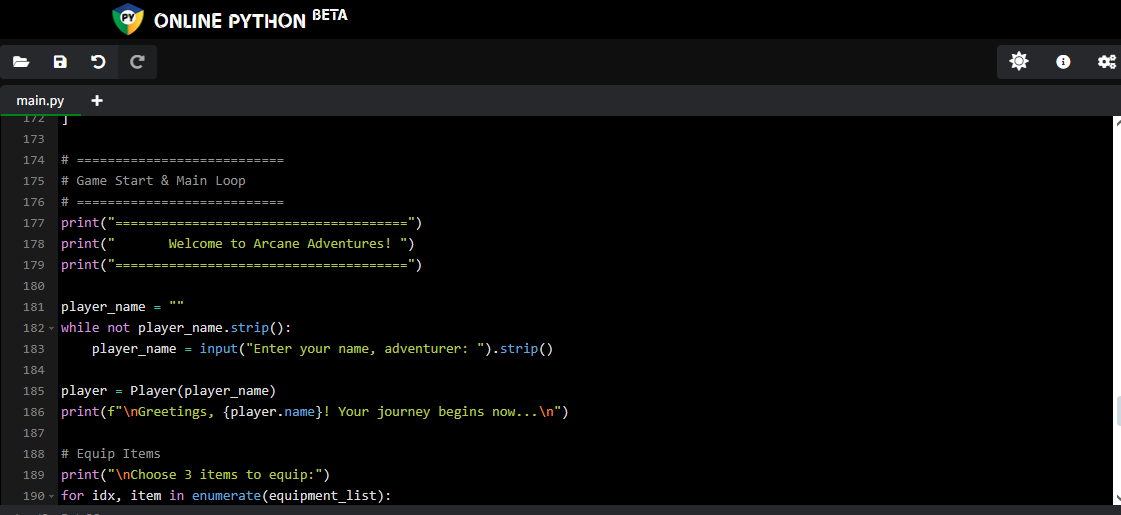Image resolution: width=1121 pixels, height=515 pixels.
Task: Click empty line number 180 in gutter
Action: [34, 286]
